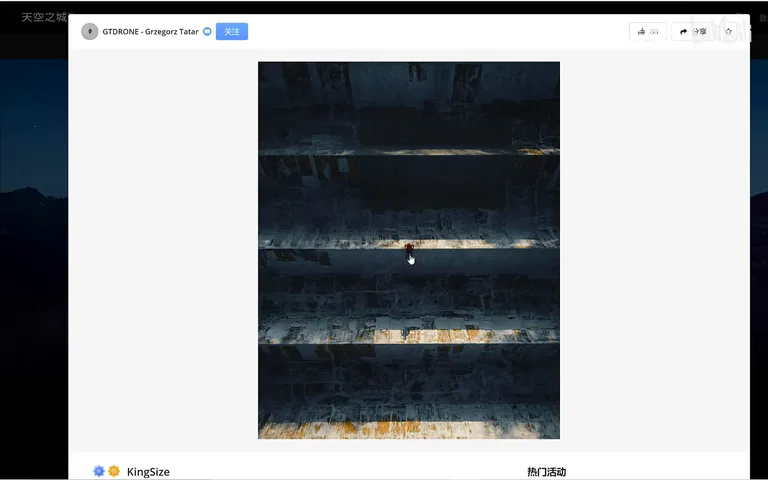Click the red figure in the photo
This screenshot has height=480, width=768.
pyautogui.click(x=409, y=248)
